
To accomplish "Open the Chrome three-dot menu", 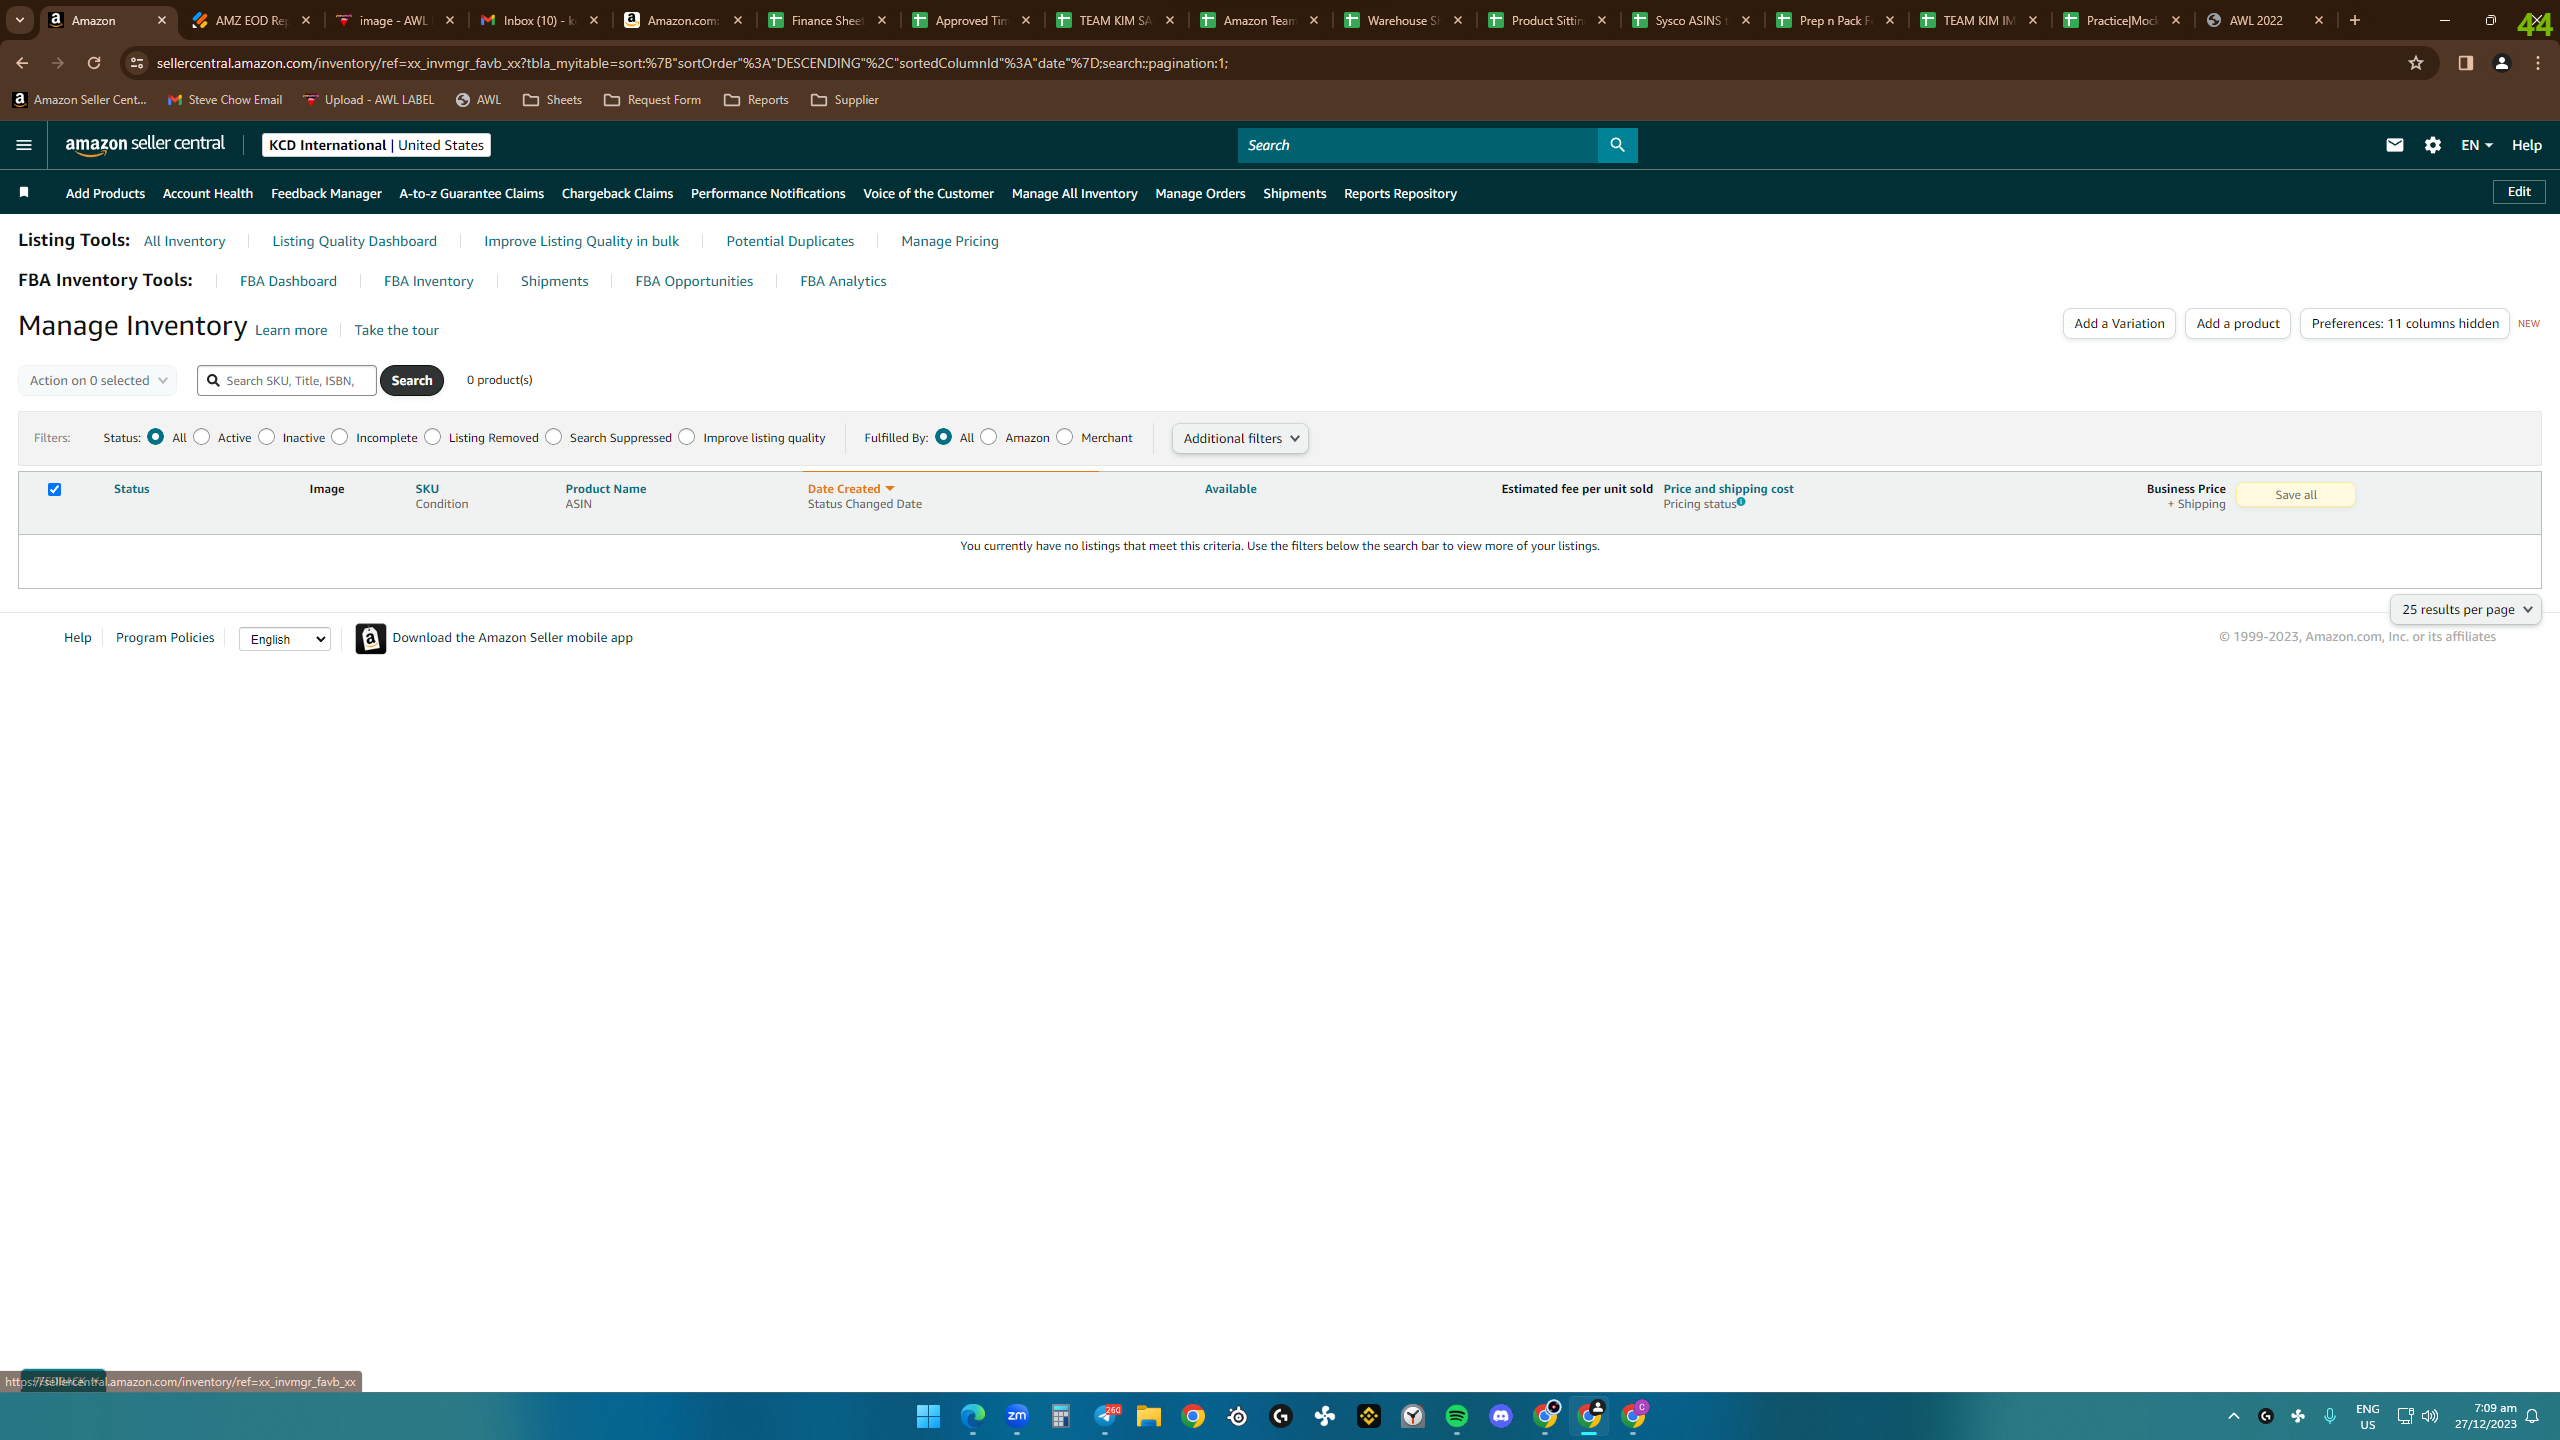I will pyautogui.click(x=2538, y=63).
